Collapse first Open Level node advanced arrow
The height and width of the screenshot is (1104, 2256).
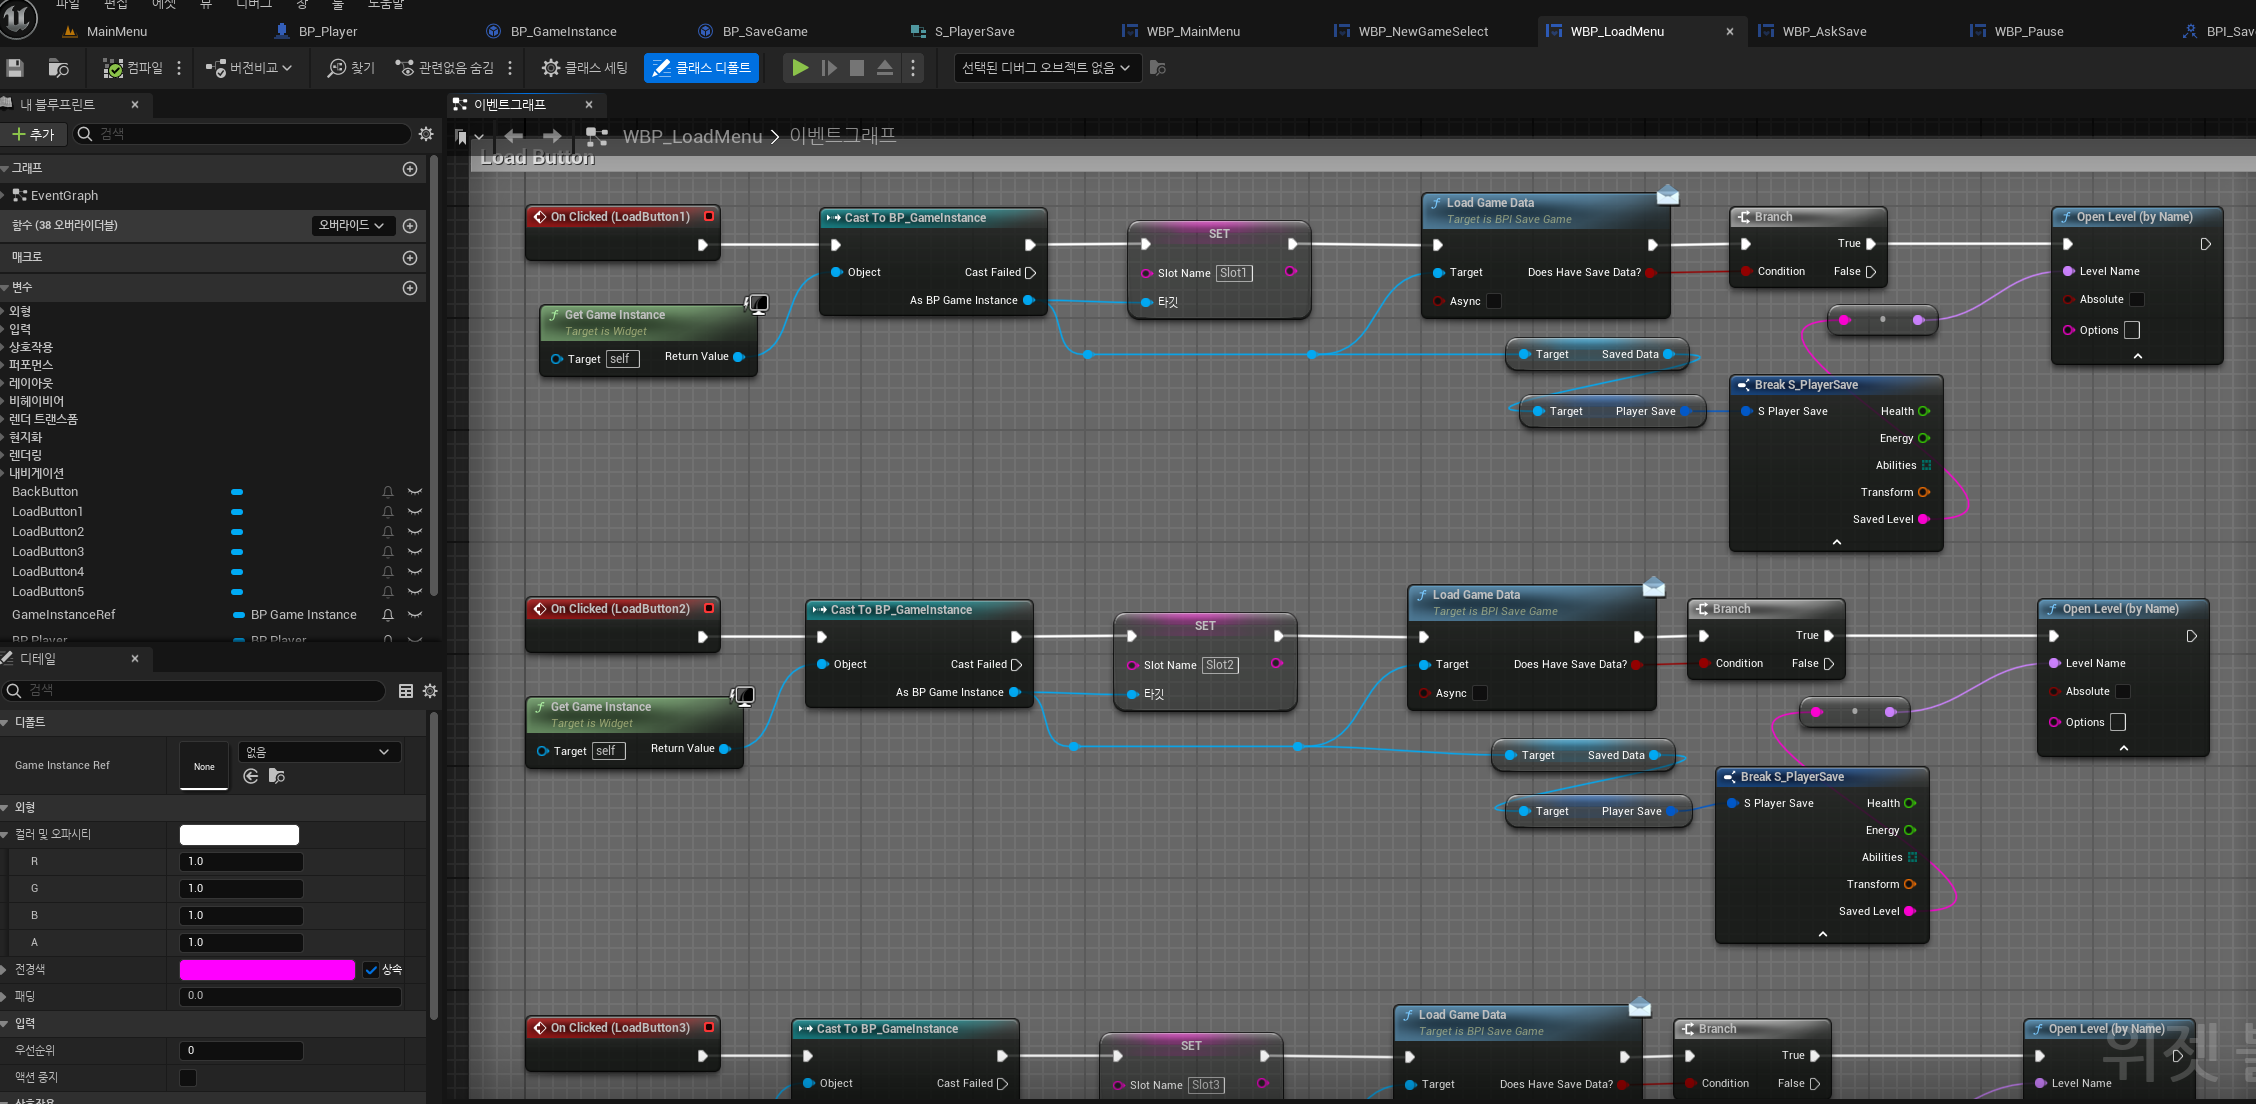2138,356
